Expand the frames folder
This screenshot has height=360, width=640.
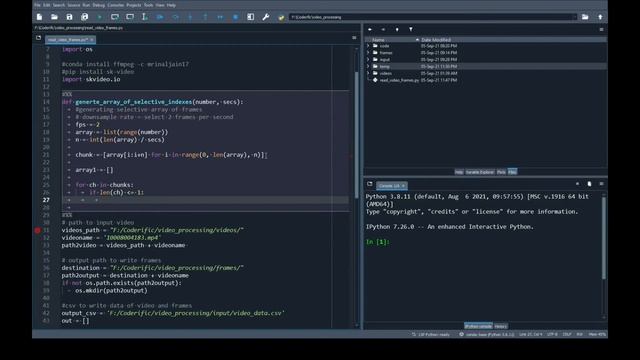(368, 53)
